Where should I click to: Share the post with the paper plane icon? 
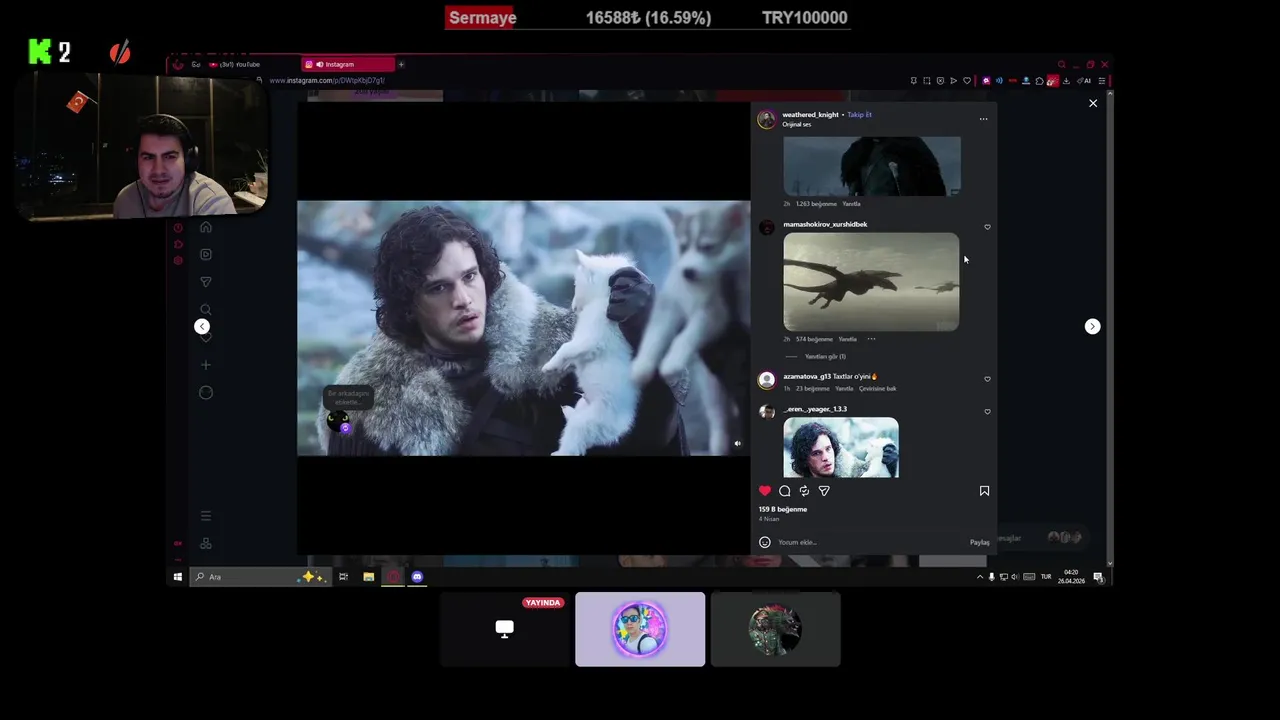(824, 491)
